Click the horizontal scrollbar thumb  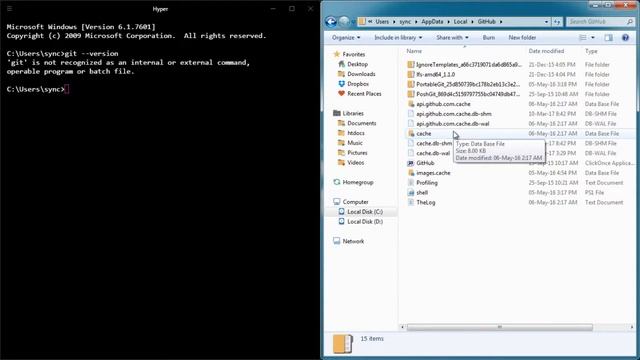tap(500, 327)
